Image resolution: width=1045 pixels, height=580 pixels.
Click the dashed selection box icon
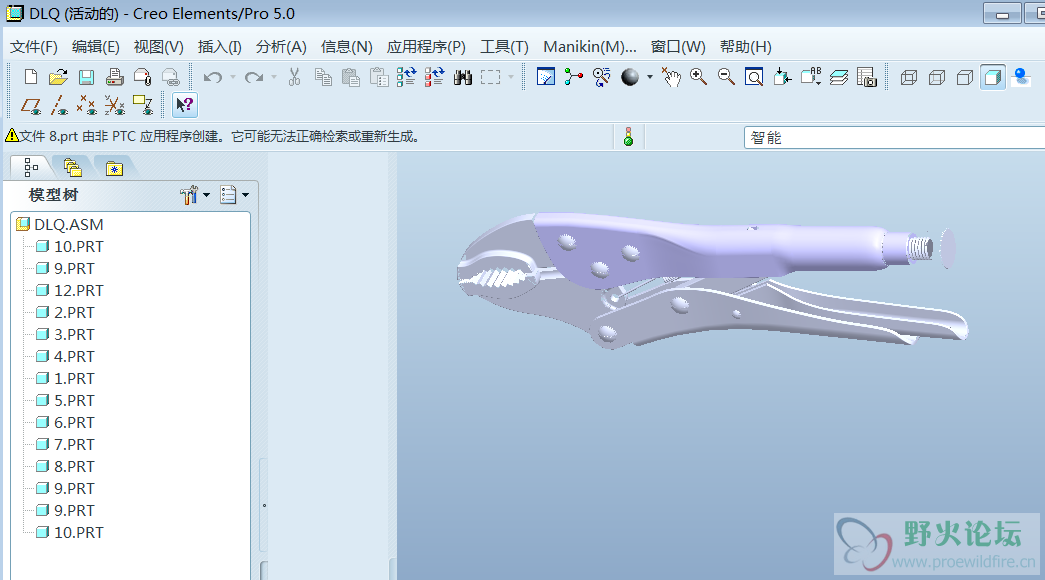pyautogui.click(x=491, y=77)
